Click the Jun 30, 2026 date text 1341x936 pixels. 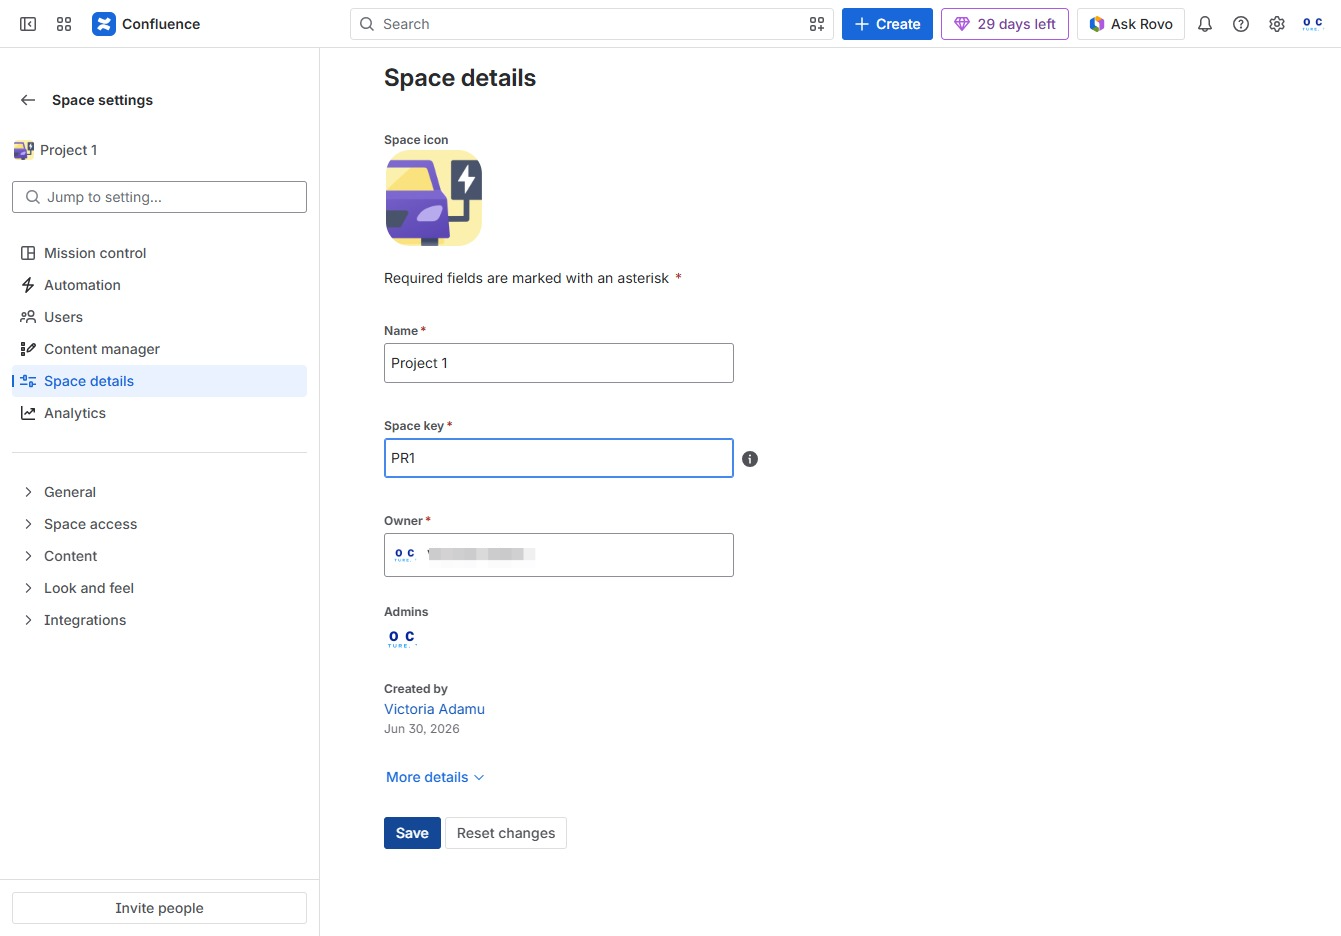422,729
